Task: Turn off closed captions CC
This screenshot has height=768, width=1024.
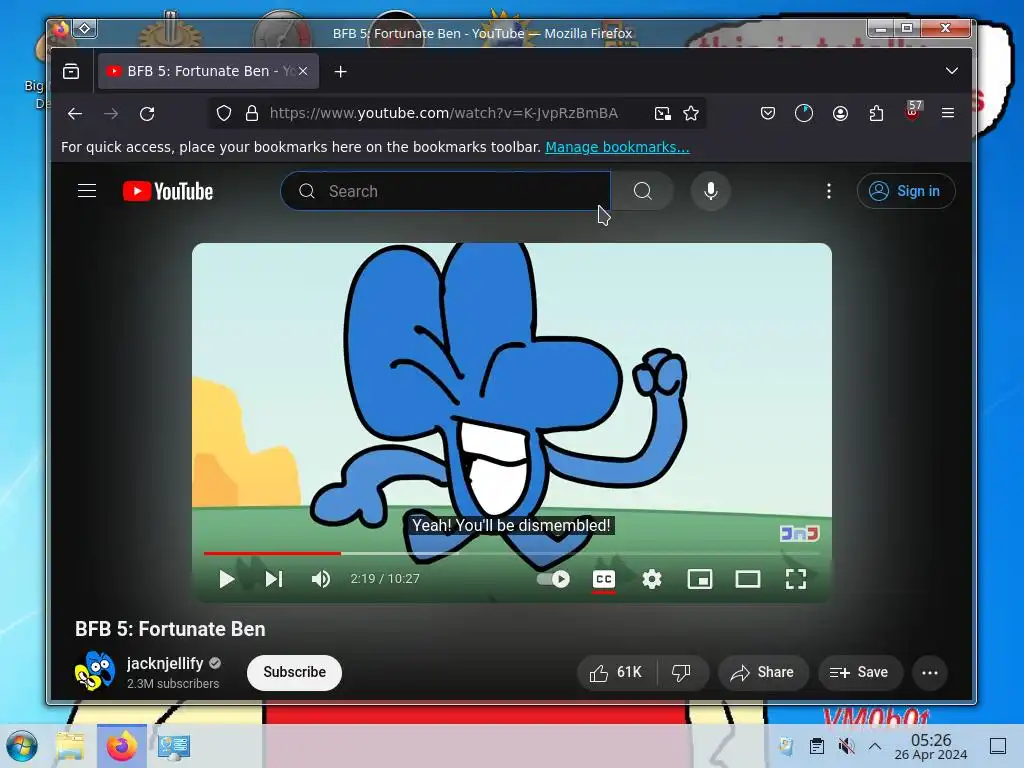Action: coord(604,579)
